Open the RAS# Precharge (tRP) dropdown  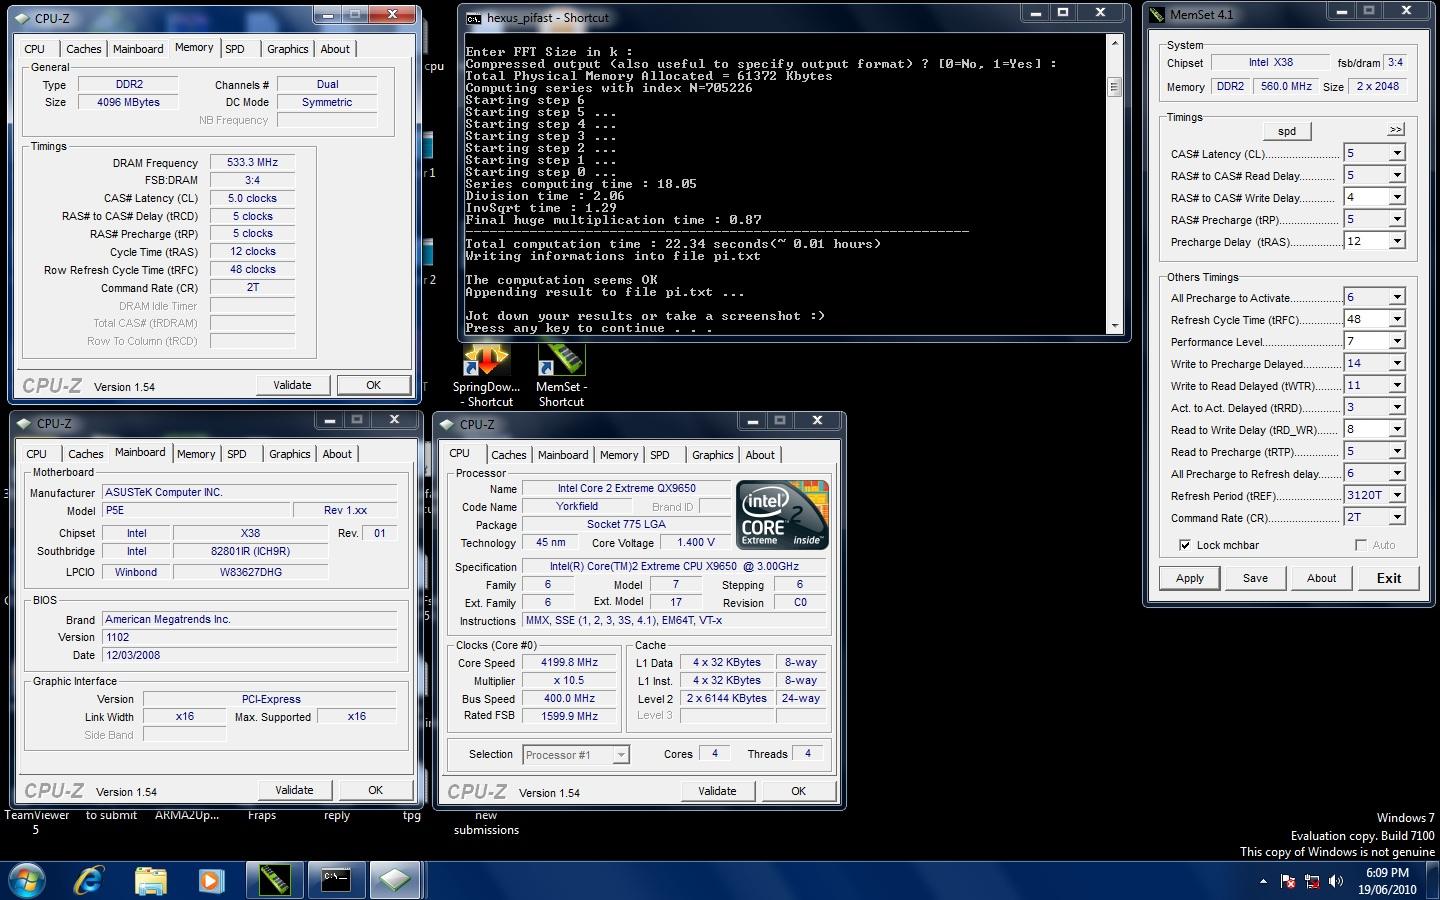pyautogui.click(x=1397, y=219)
